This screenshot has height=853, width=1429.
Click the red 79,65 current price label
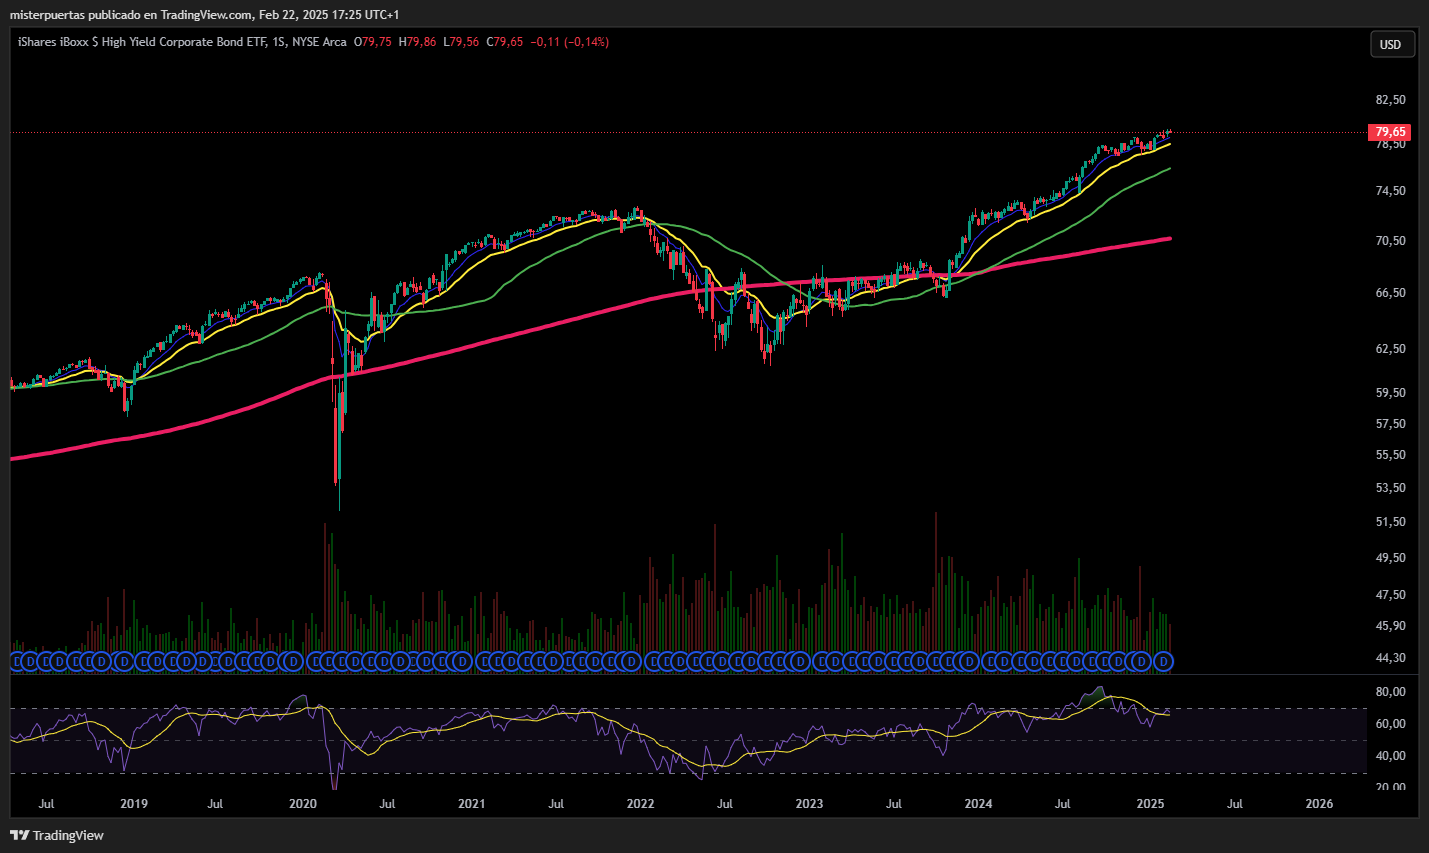click(1390, 132)
